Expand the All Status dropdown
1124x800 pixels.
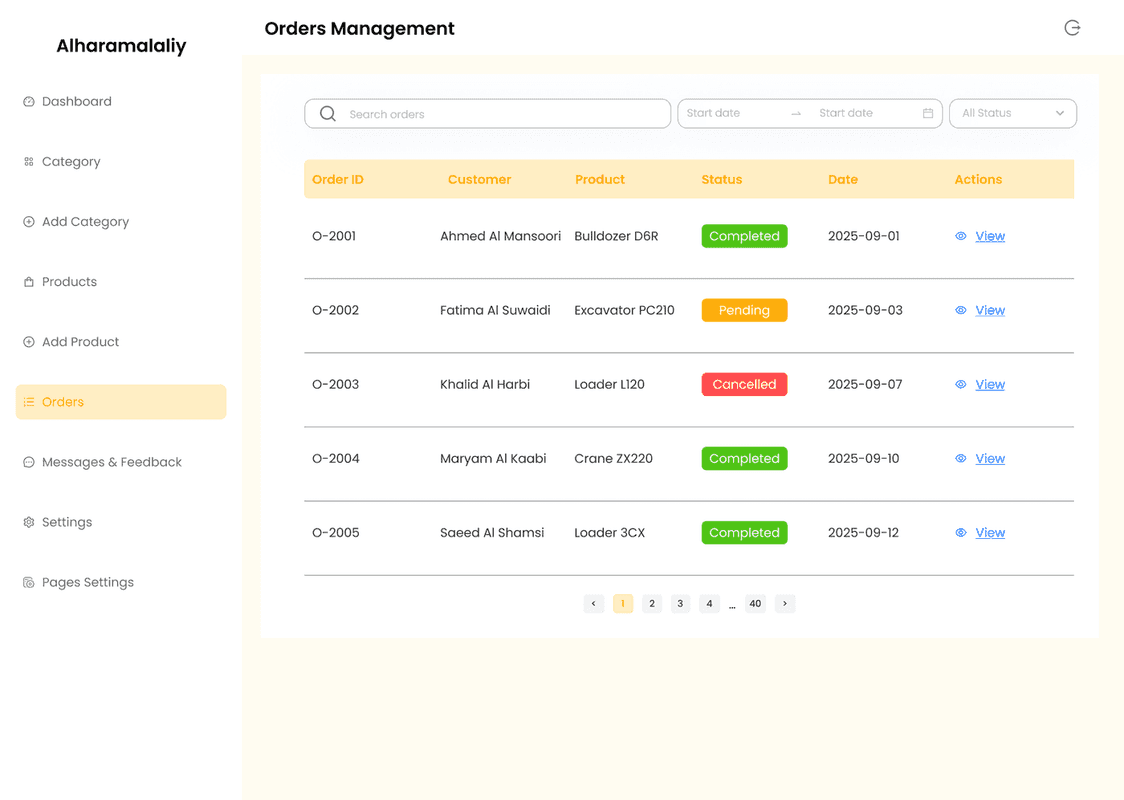tap(1012, 114)
